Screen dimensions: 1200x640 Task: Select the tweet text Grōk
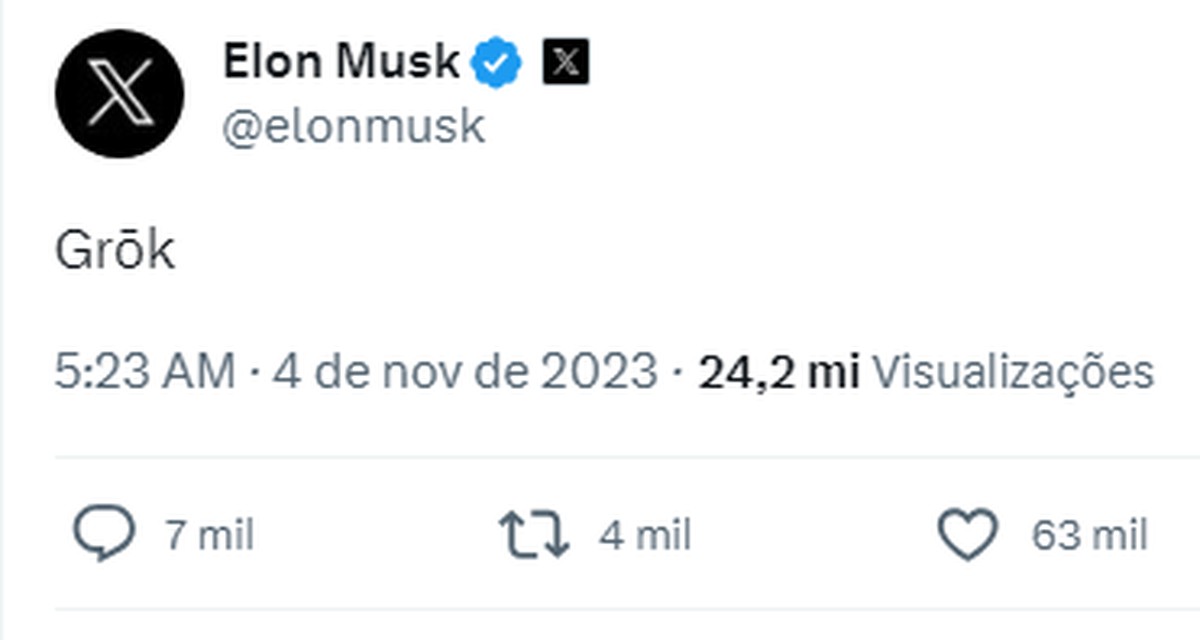[x=115, y=251]
